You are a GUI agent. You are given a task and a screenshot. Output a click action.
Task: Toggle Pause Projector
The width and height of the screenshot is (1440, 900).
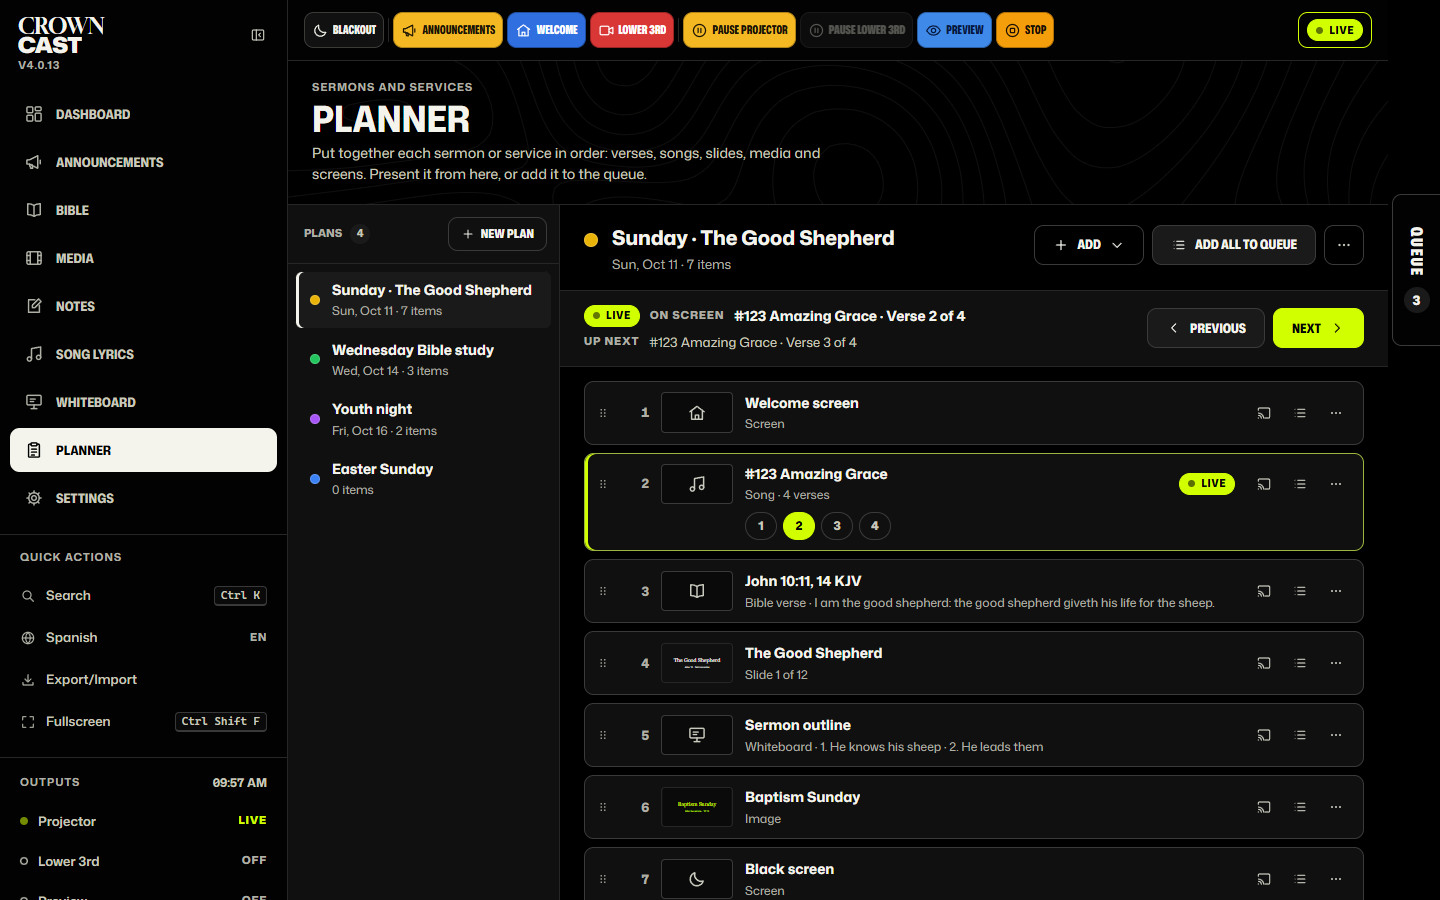pyautogui.click(x=740, y=30)
